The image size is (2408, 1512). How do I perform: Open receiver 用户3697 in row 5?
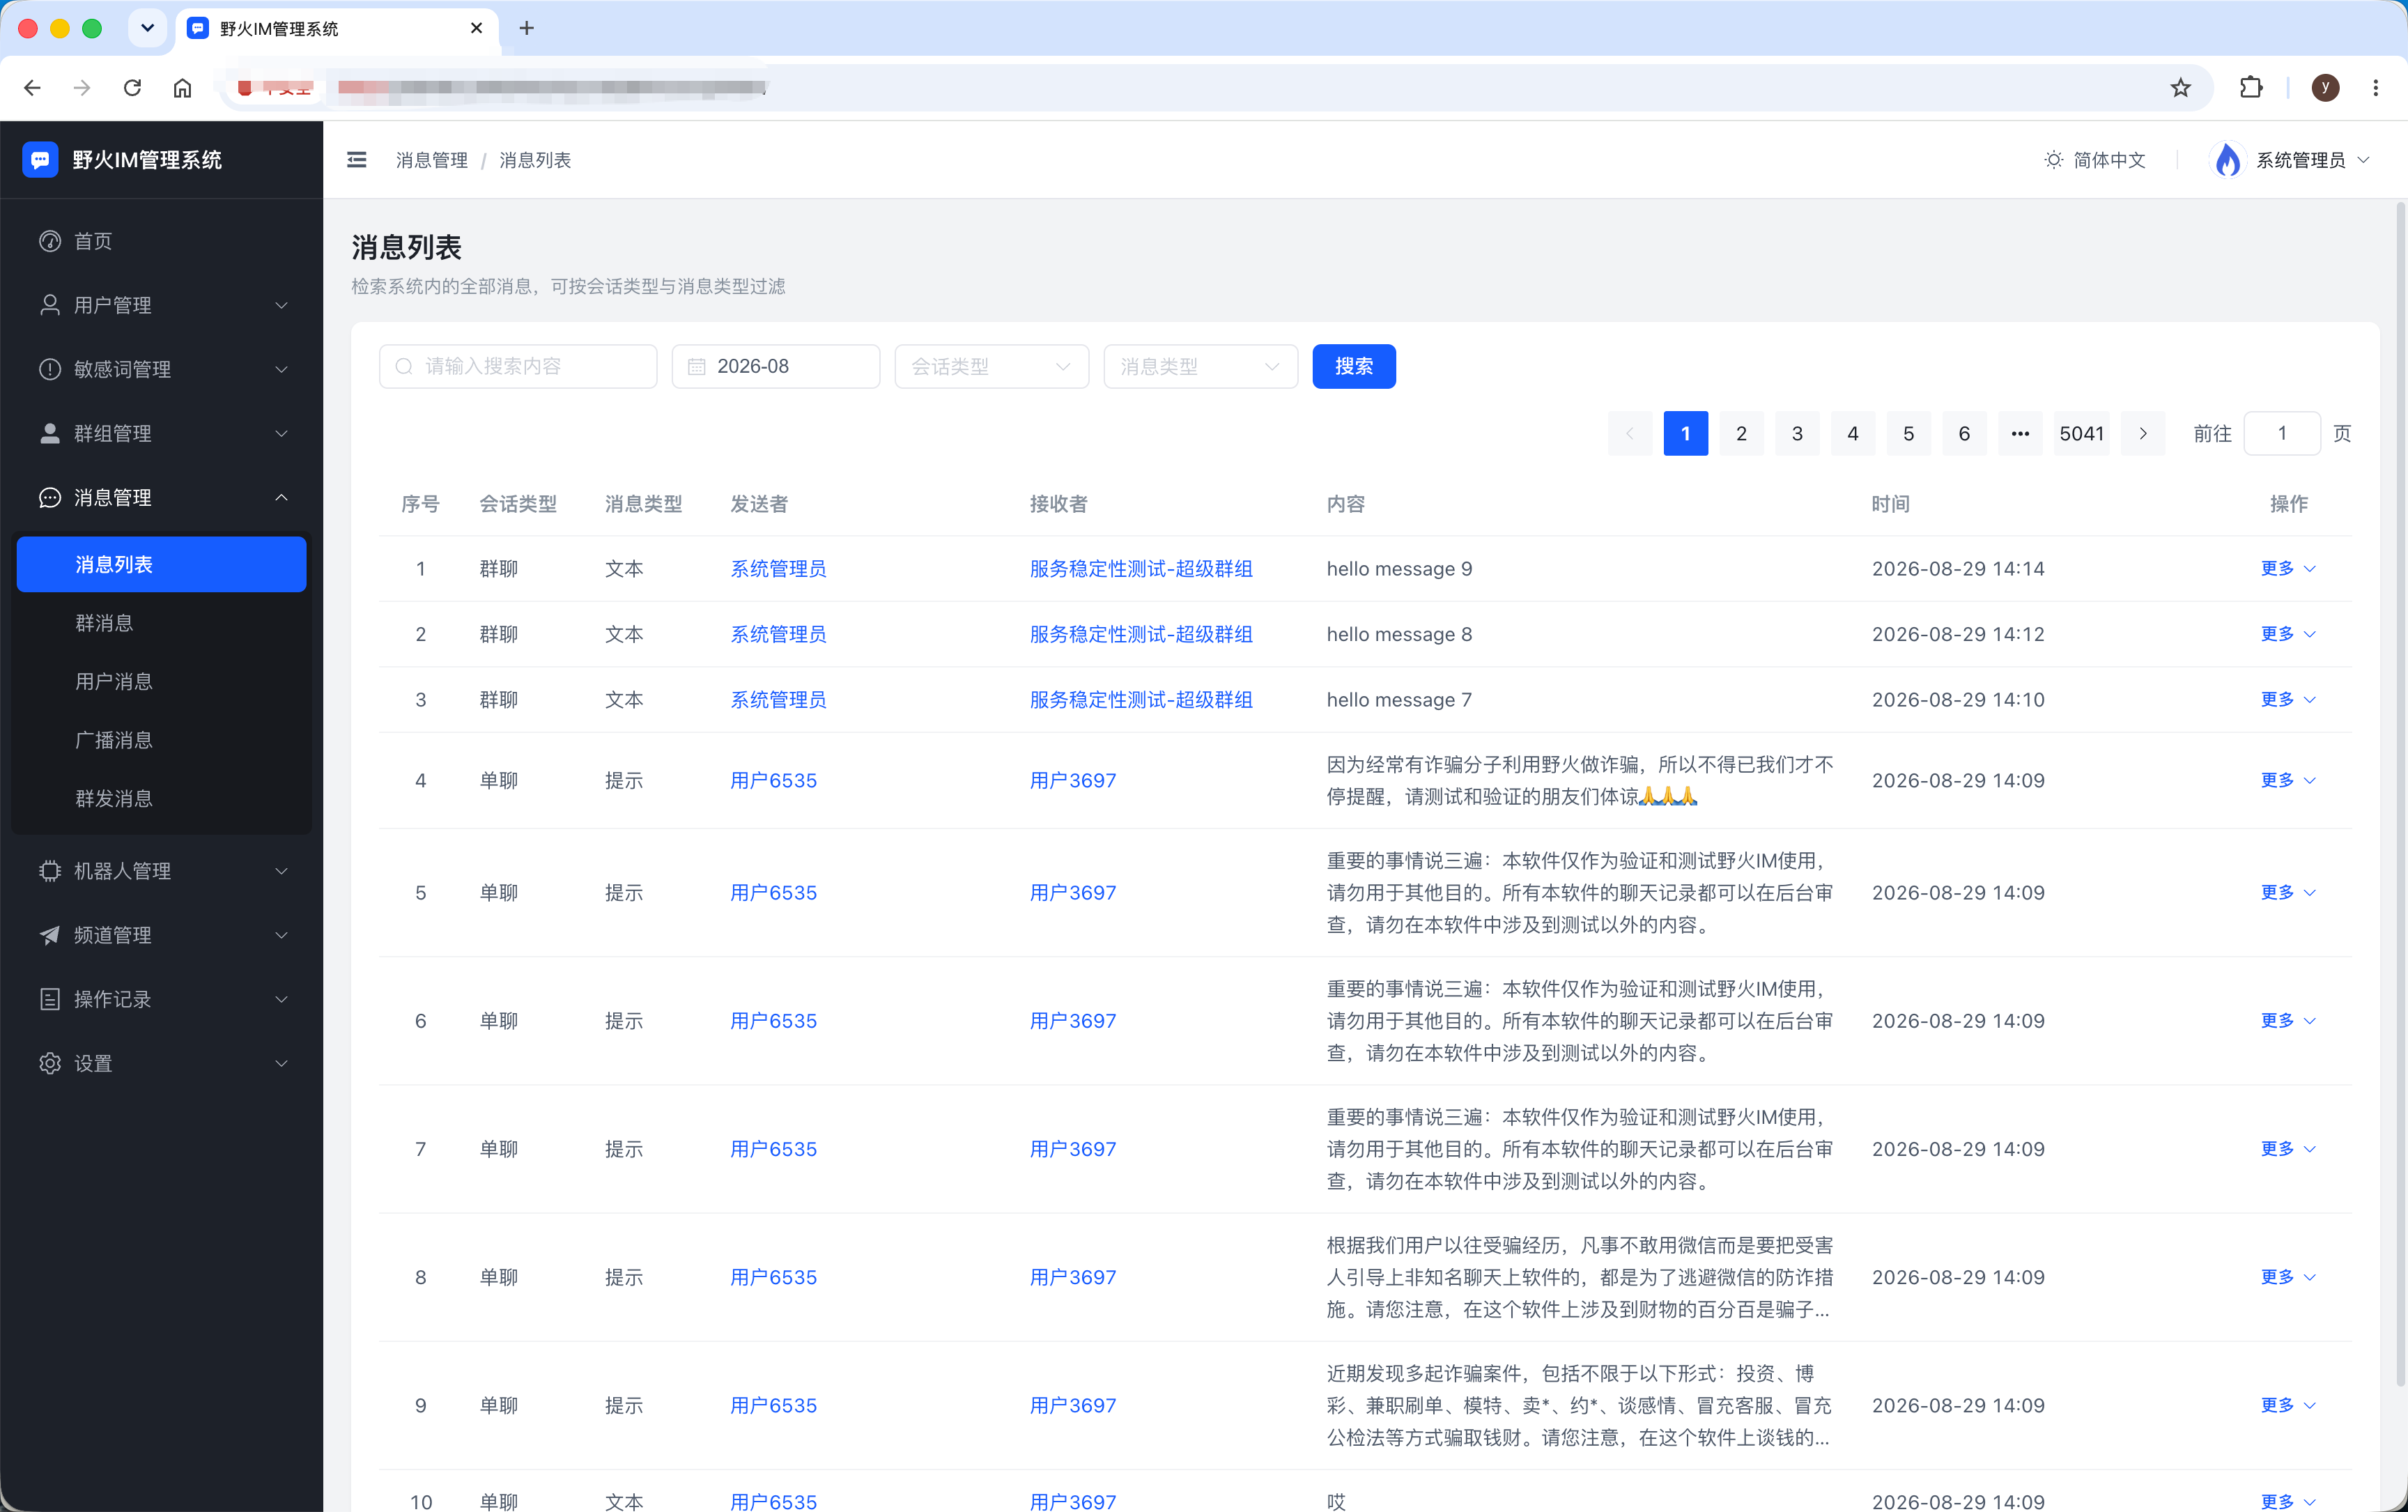[x=1073, y=893]
